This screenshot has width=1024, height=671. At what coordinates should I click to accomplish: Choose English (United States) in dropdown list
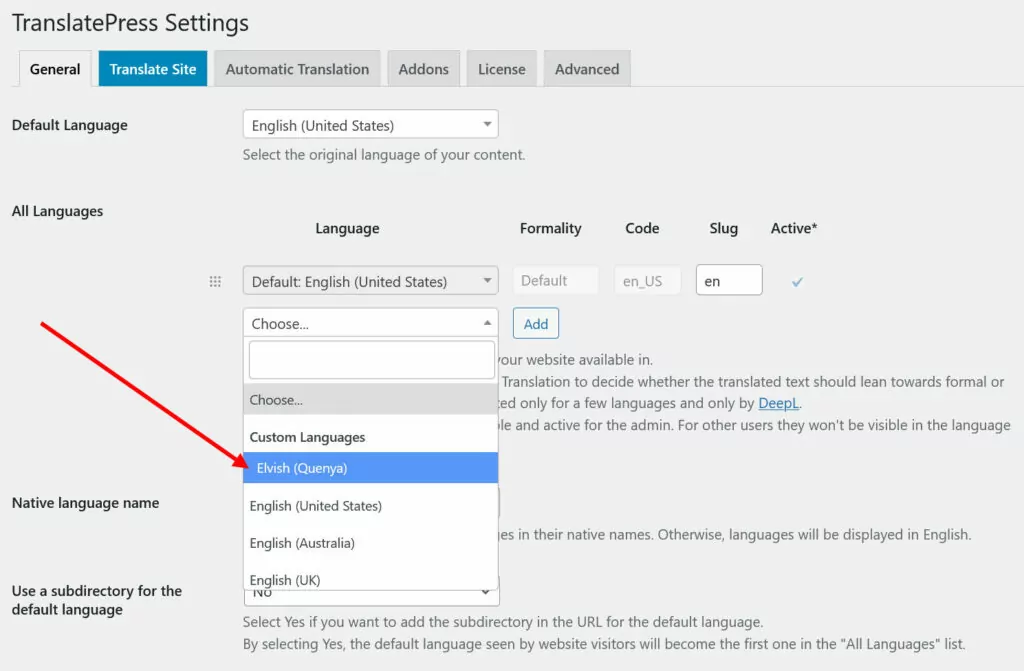pos(370,506)
